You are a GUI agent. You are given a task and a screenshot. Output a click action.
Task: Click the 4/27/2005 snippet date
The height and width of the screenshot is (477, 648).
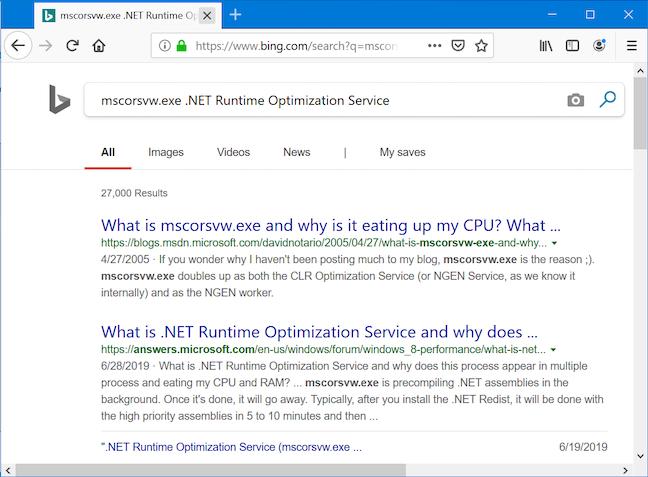tap(125, 260)
